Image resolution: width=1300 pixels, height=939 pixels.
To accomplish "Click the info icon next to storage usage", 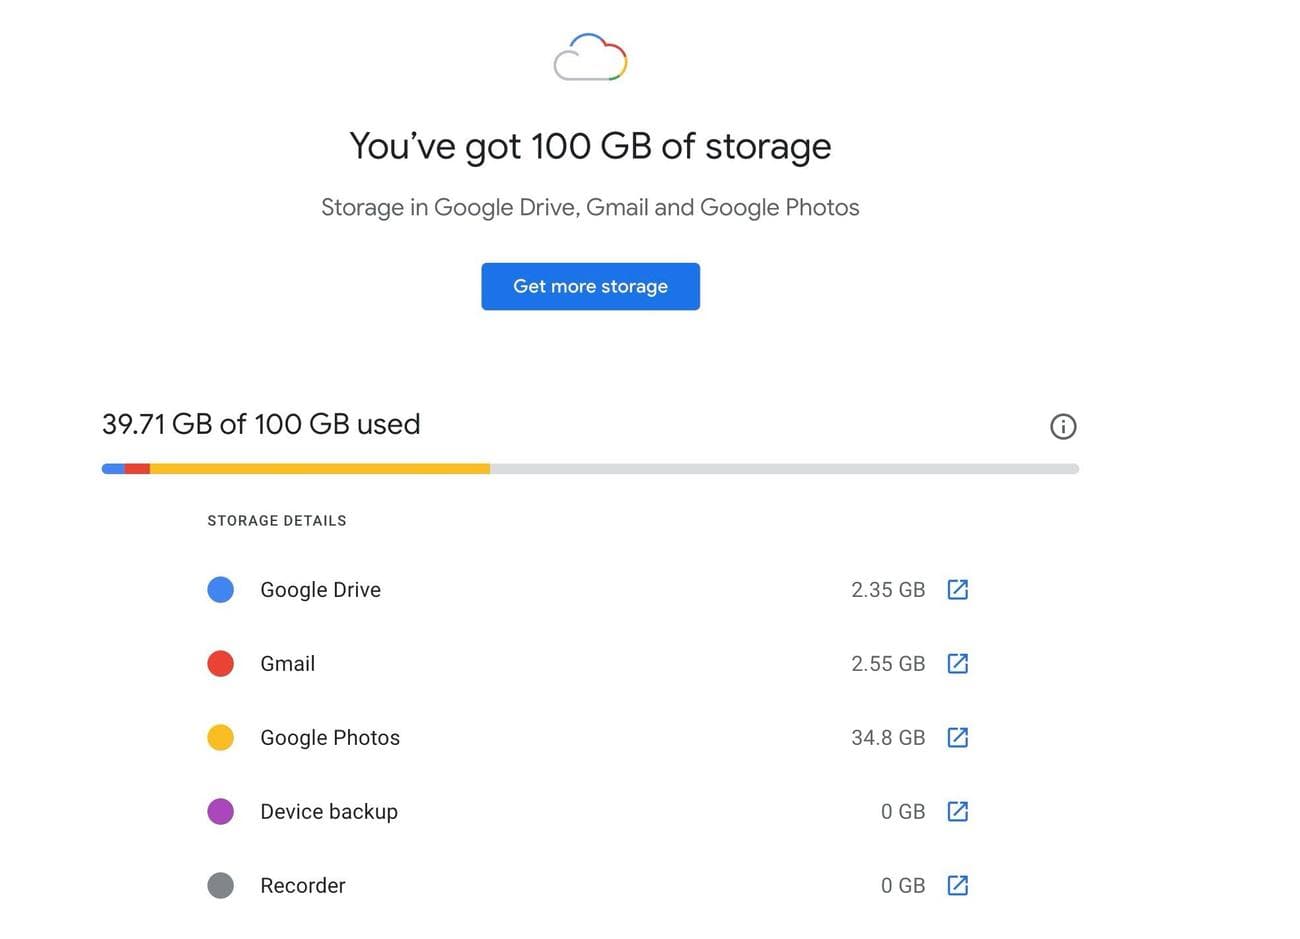I will (x=1063, y=426).
